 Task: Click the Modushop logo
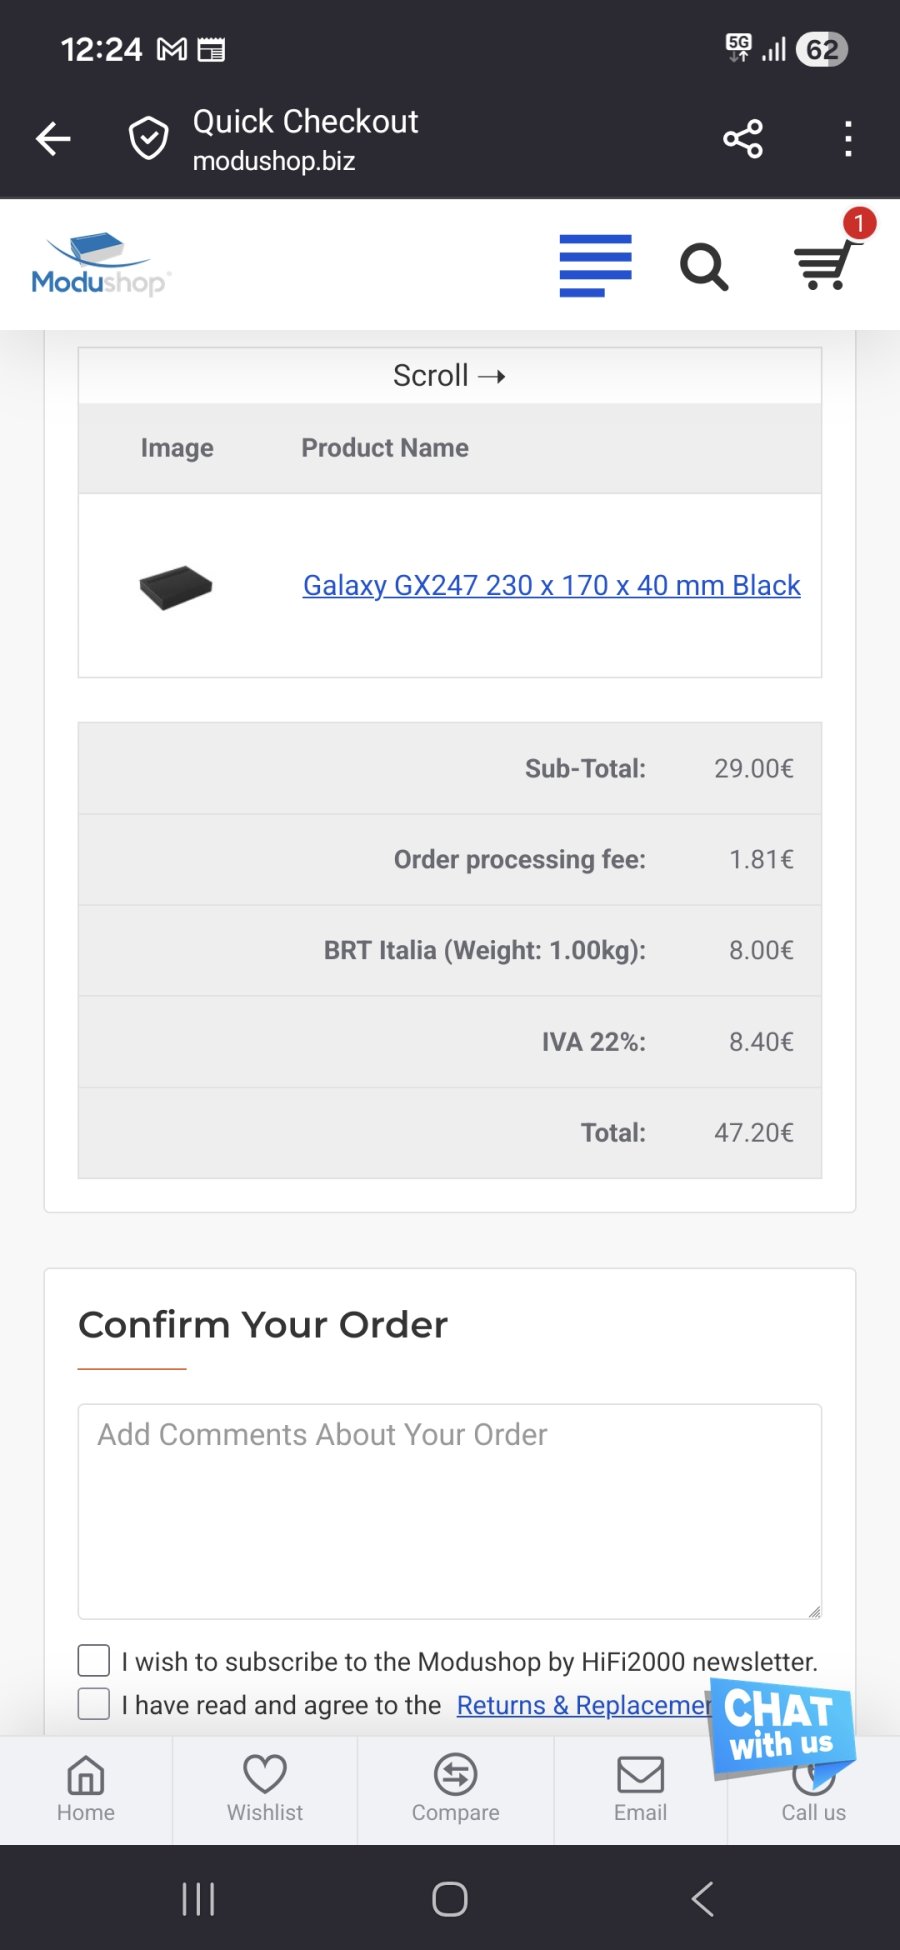coord(100,266)
